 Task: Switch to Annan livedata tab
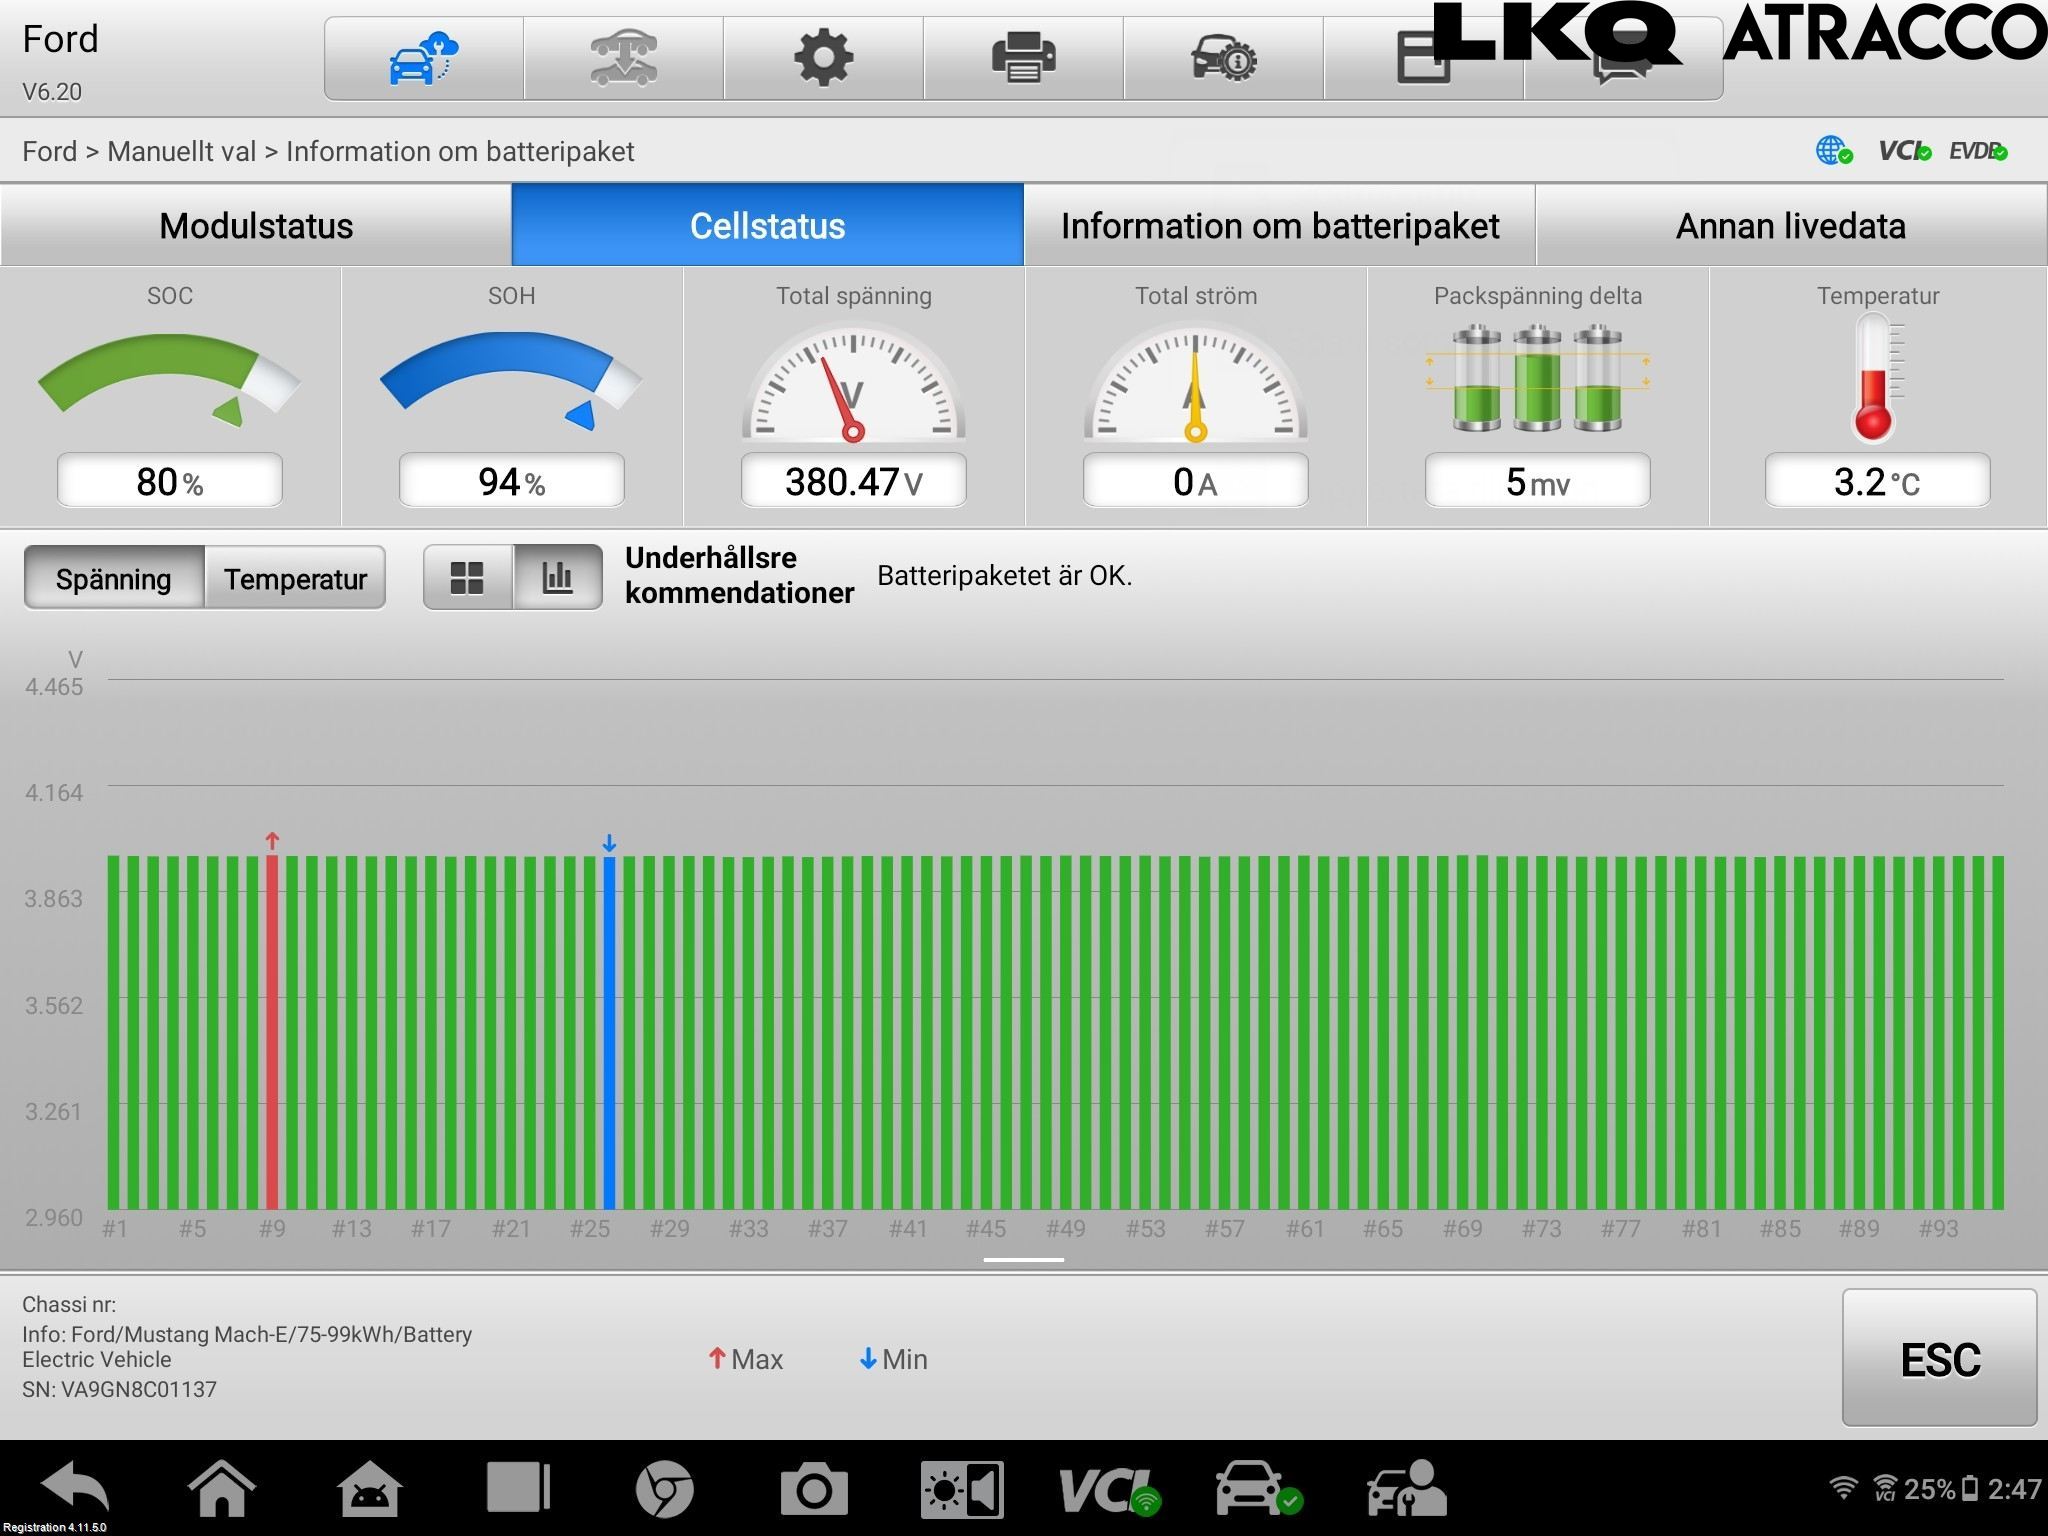coord(1790,226)
